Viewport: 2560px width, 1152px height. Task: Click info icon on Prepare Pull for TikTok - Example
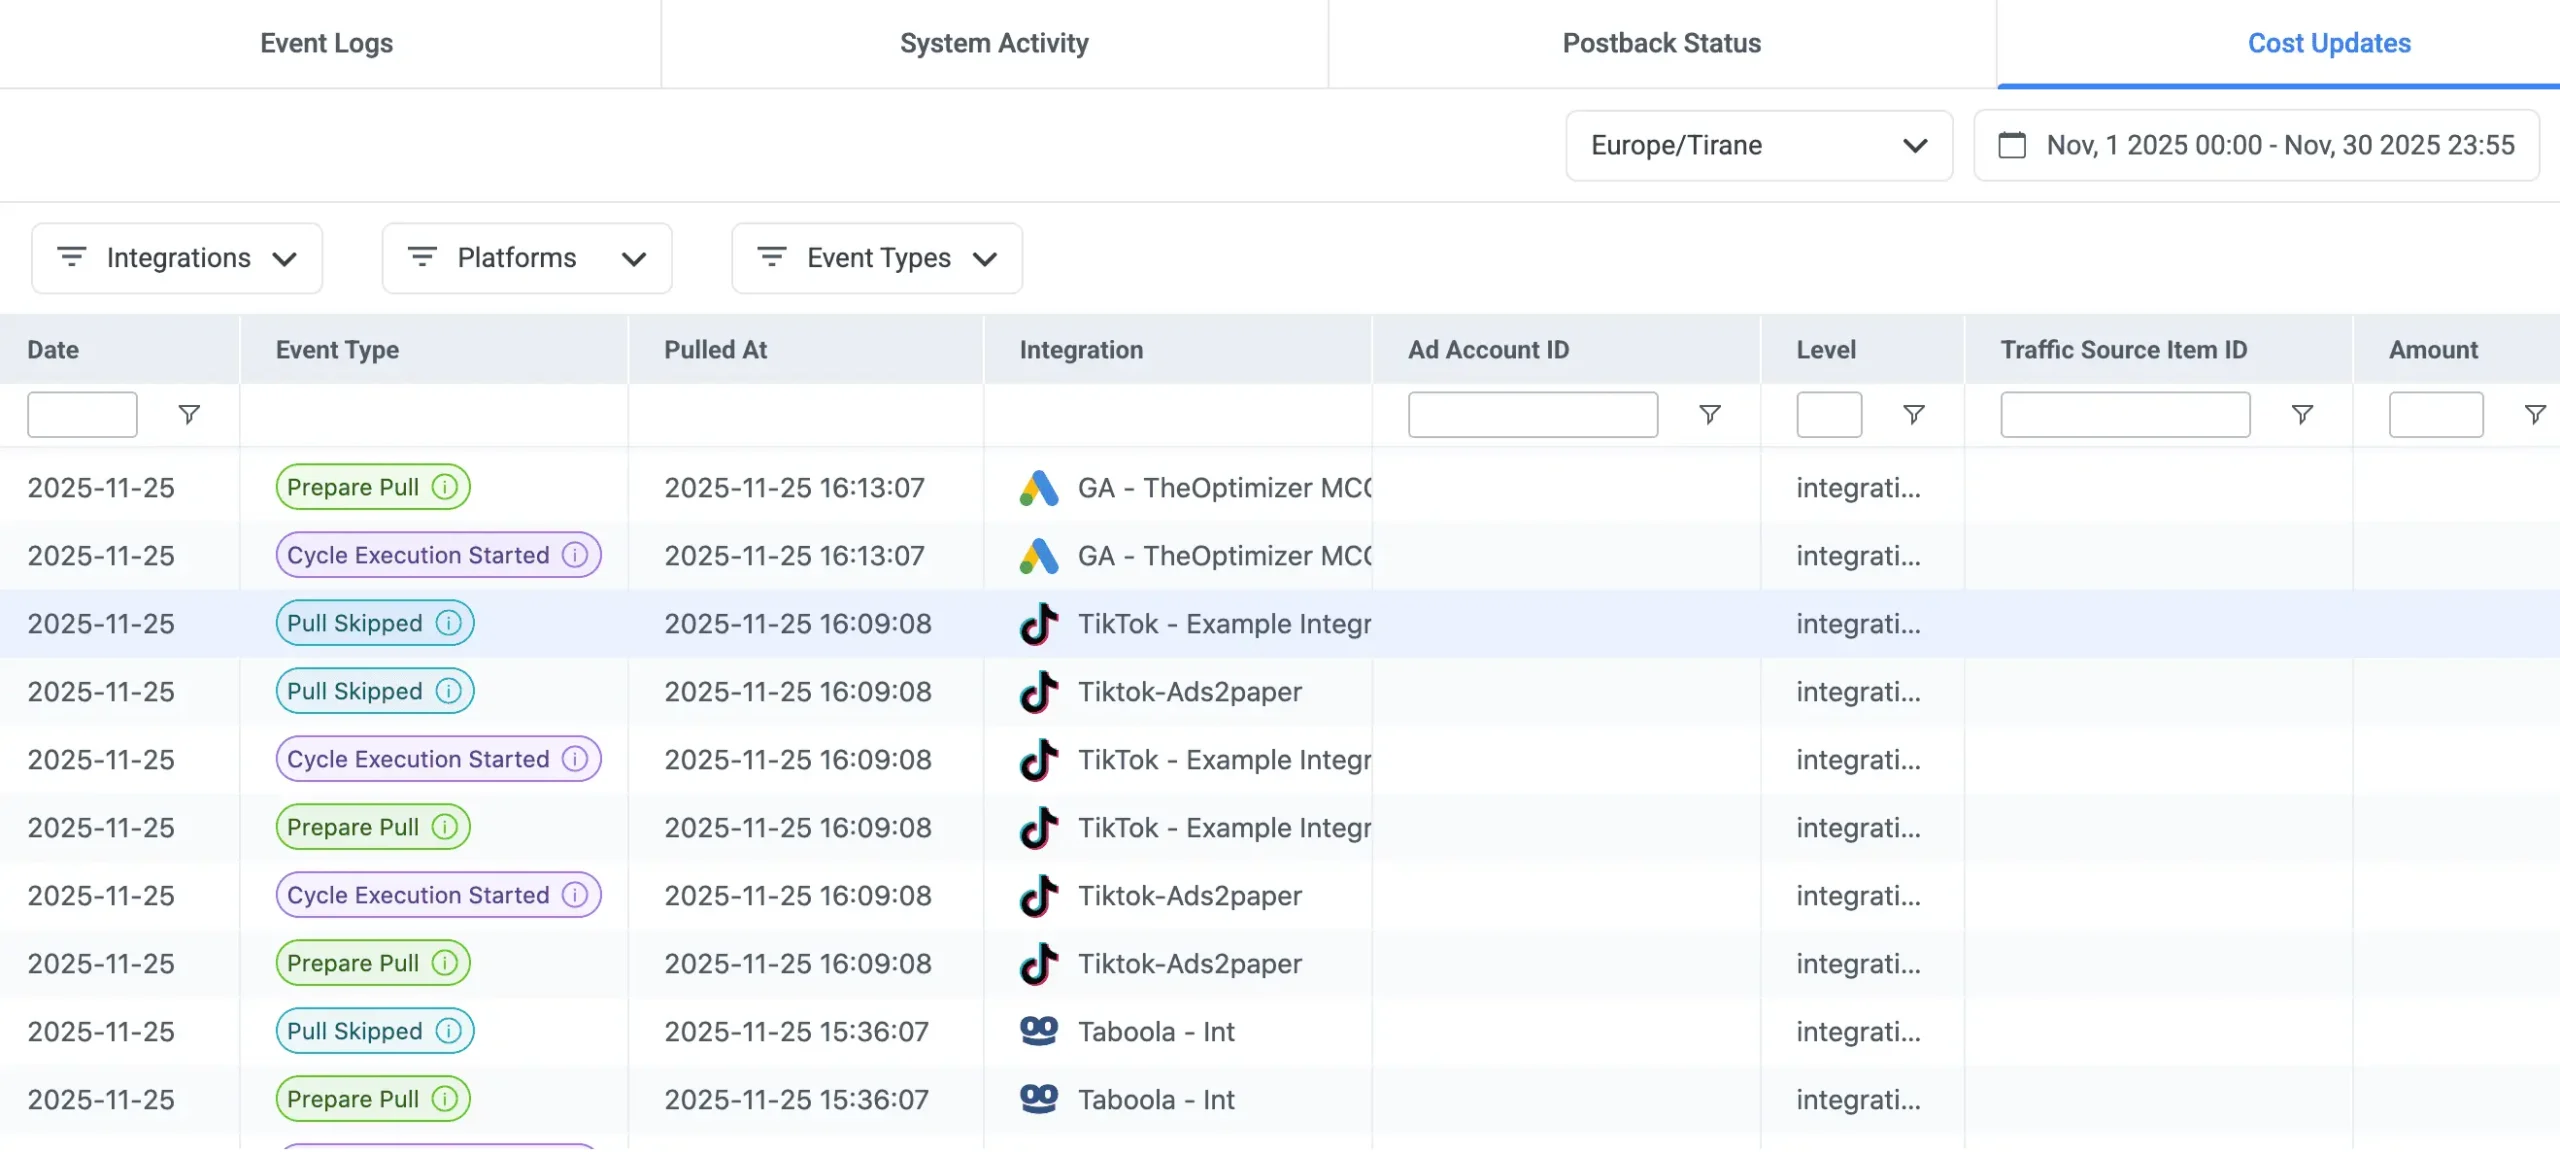(445, 827)
